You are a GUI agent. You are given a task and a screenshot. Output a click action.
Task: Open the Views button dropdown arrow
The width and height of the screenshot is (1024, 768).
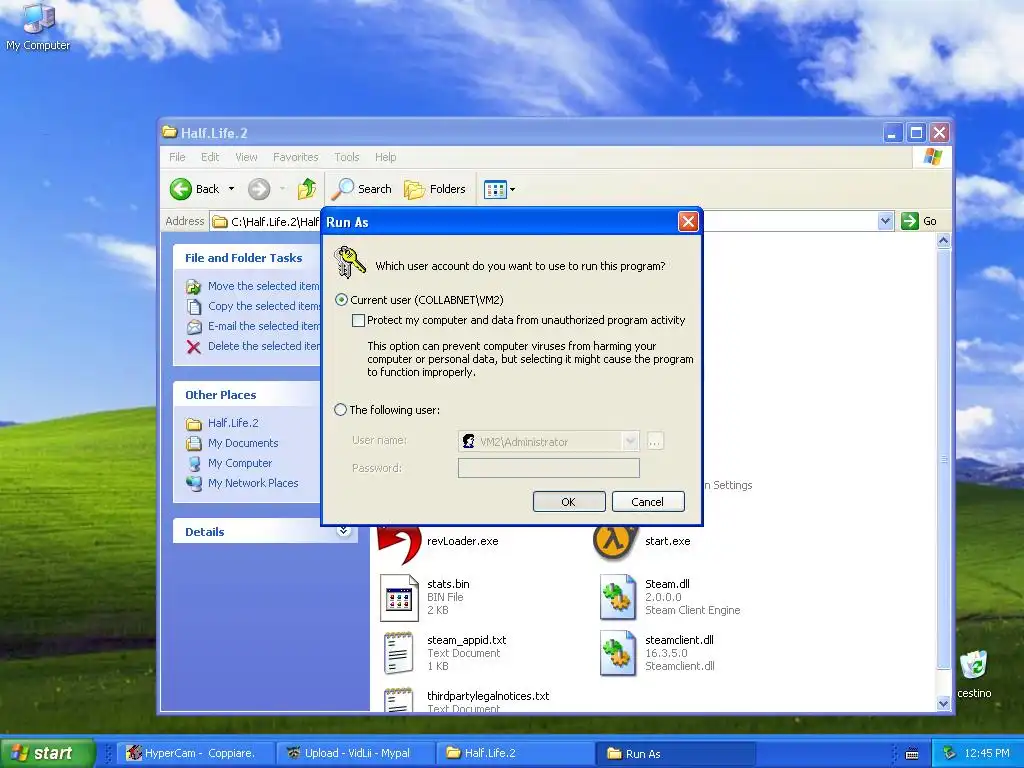pos(513,189)
